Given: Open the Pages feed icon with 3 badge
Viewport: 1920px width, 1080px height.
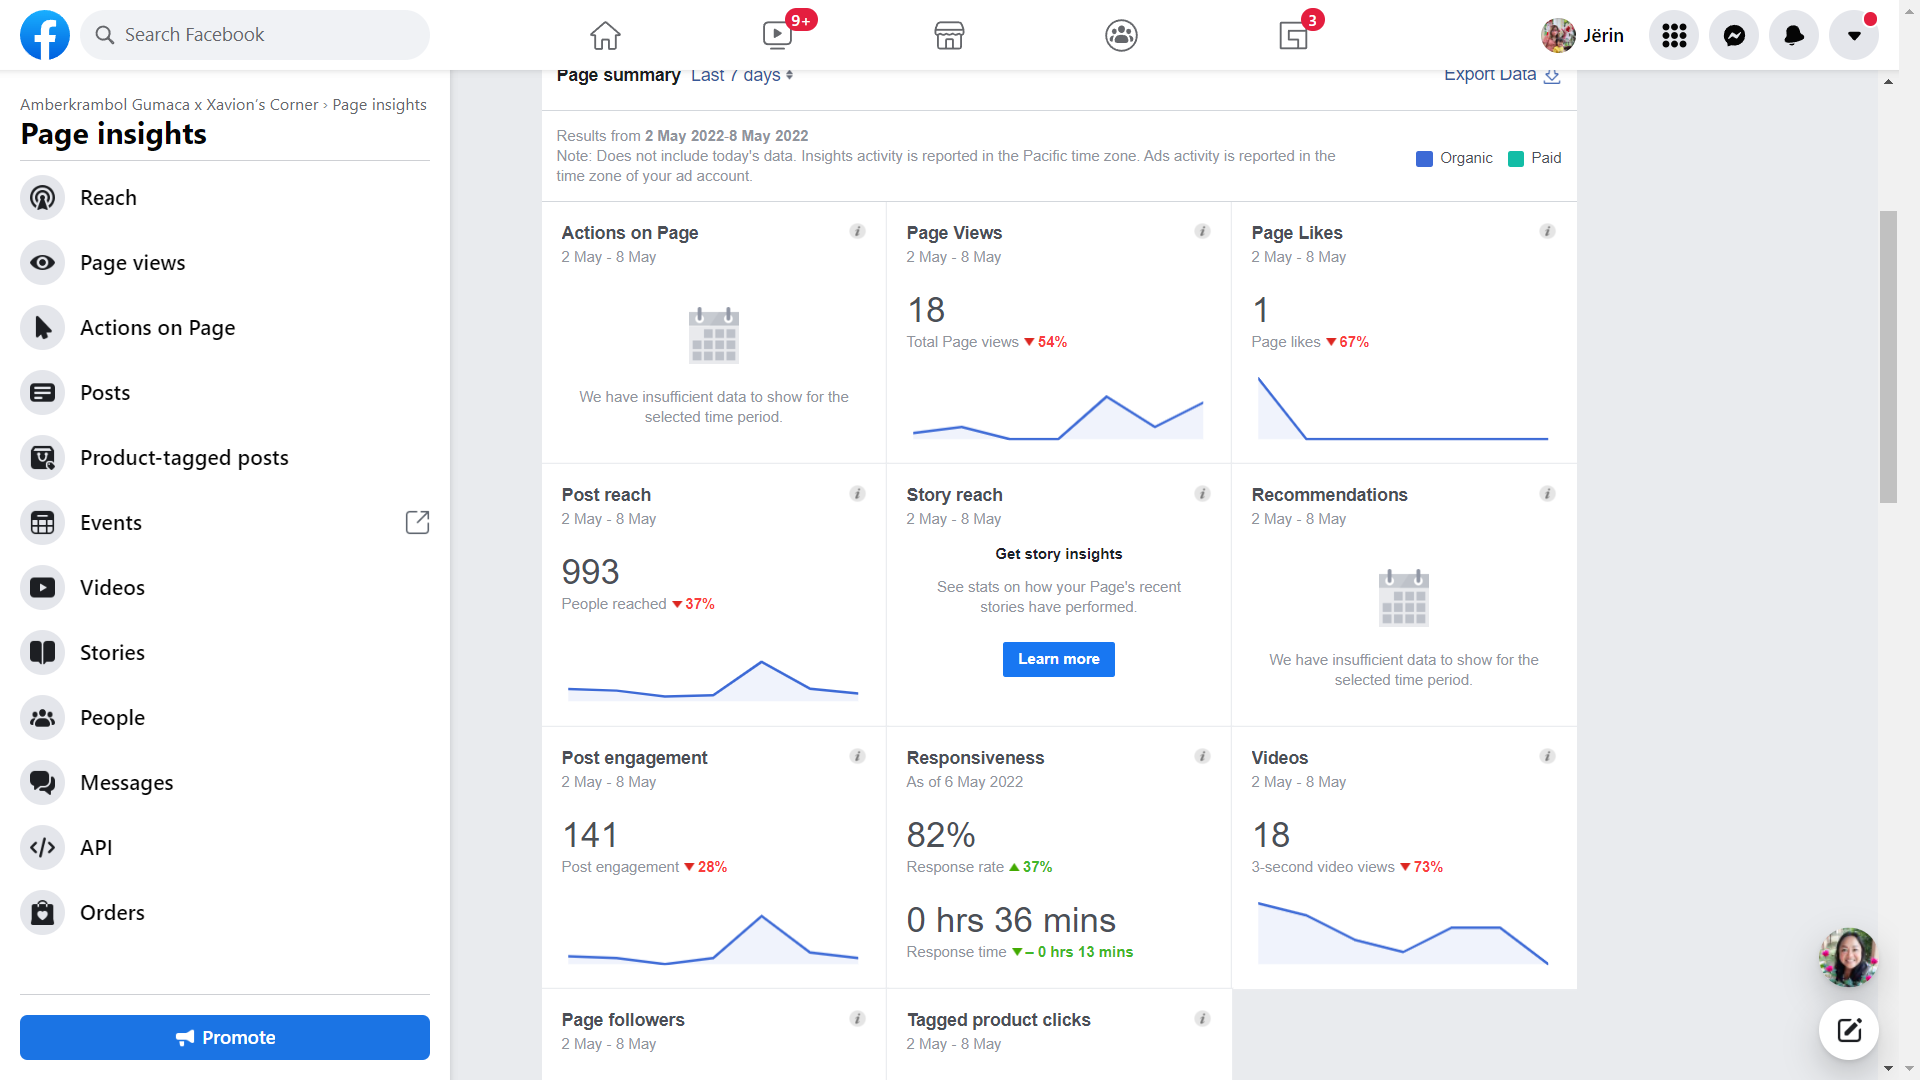Looking at the screenshot, I should [x=1293, y=35].
